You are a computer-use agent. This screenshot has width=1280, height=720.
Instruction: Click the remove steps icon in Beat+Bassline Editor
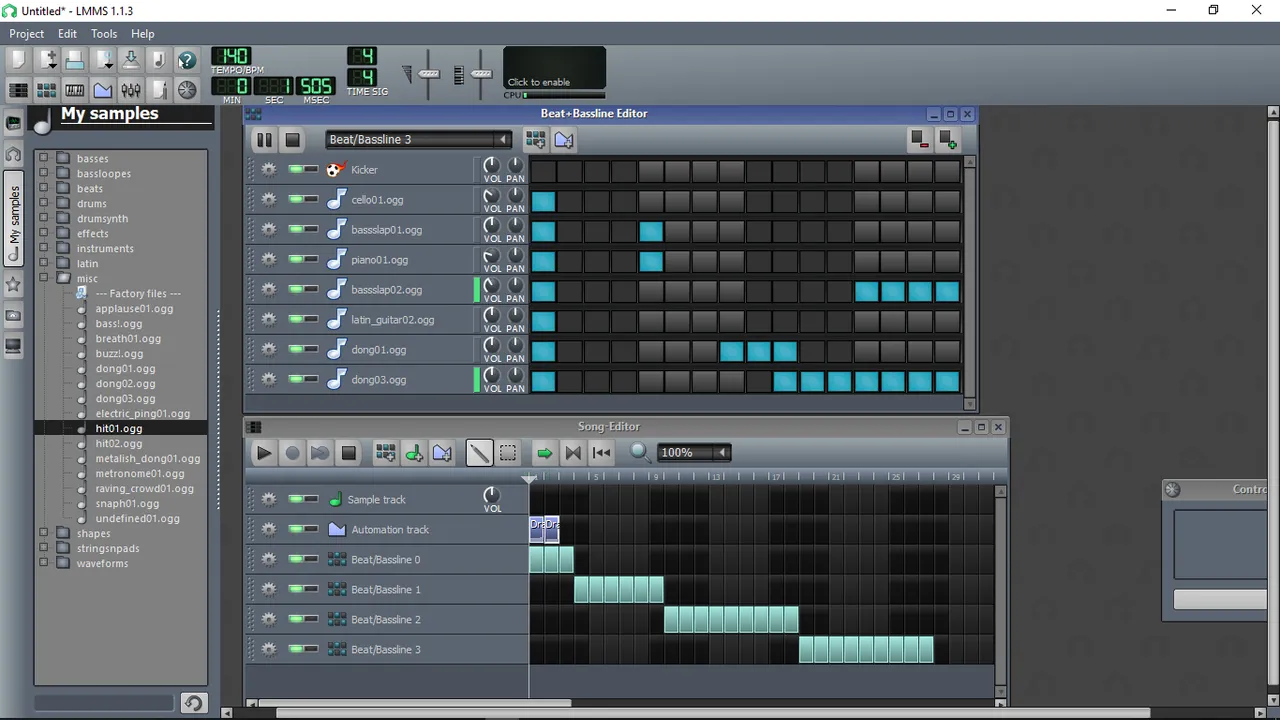click(x=918, y=140)
